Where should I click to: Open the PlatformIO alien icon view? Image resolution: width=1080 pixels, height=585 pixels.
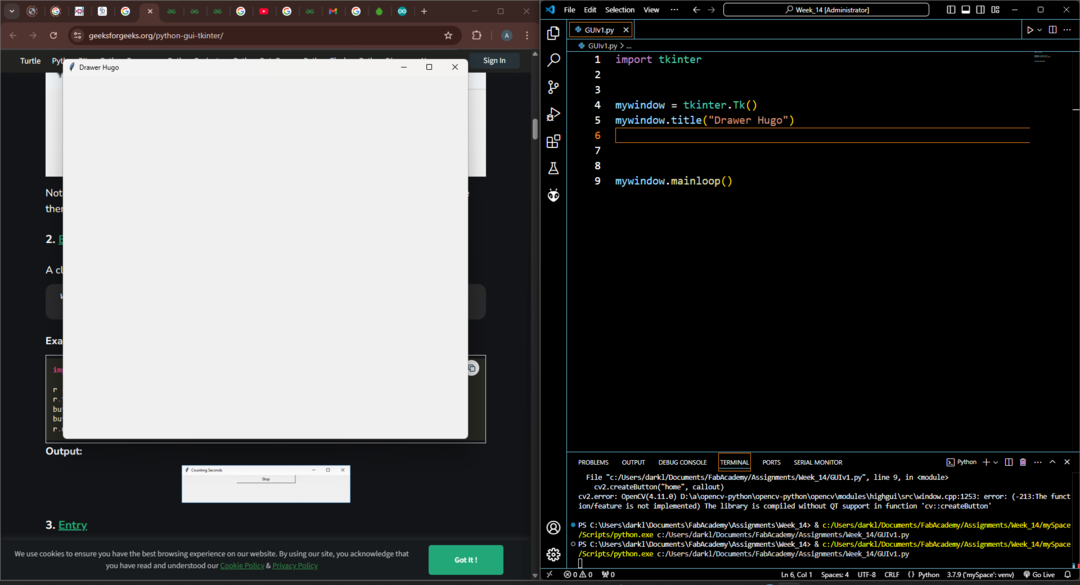coord(553,196)
